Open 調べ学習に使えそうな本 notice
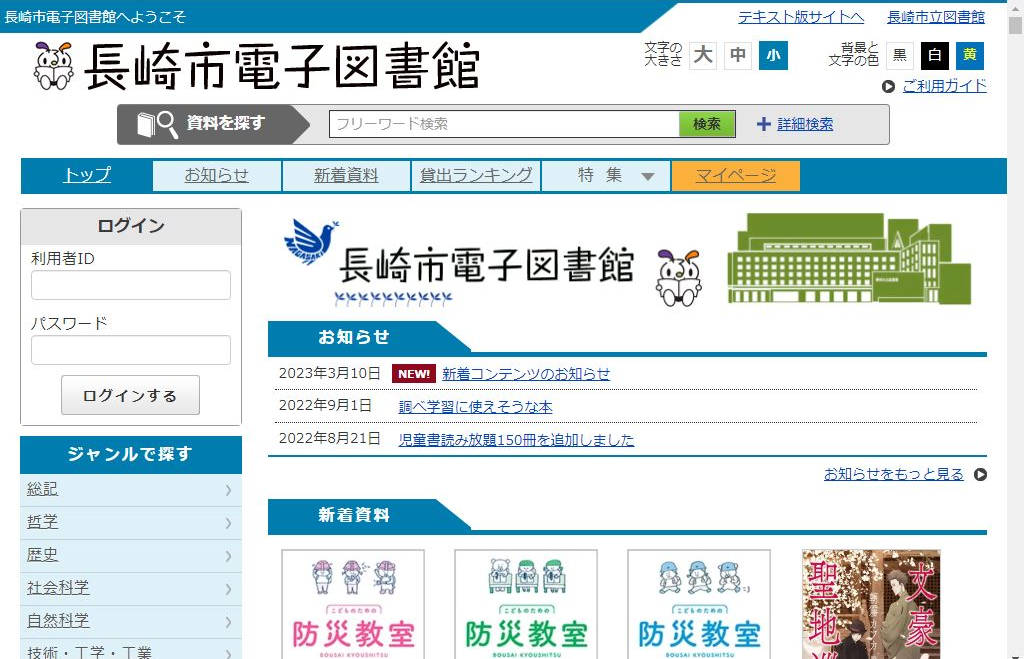 (475, 406)
